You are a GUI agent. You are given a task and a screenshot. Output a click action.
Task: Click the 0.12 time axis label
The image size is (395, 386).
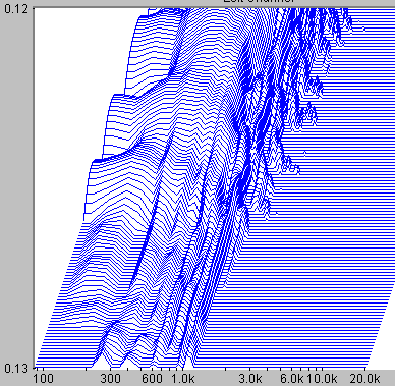coord(16,8)
